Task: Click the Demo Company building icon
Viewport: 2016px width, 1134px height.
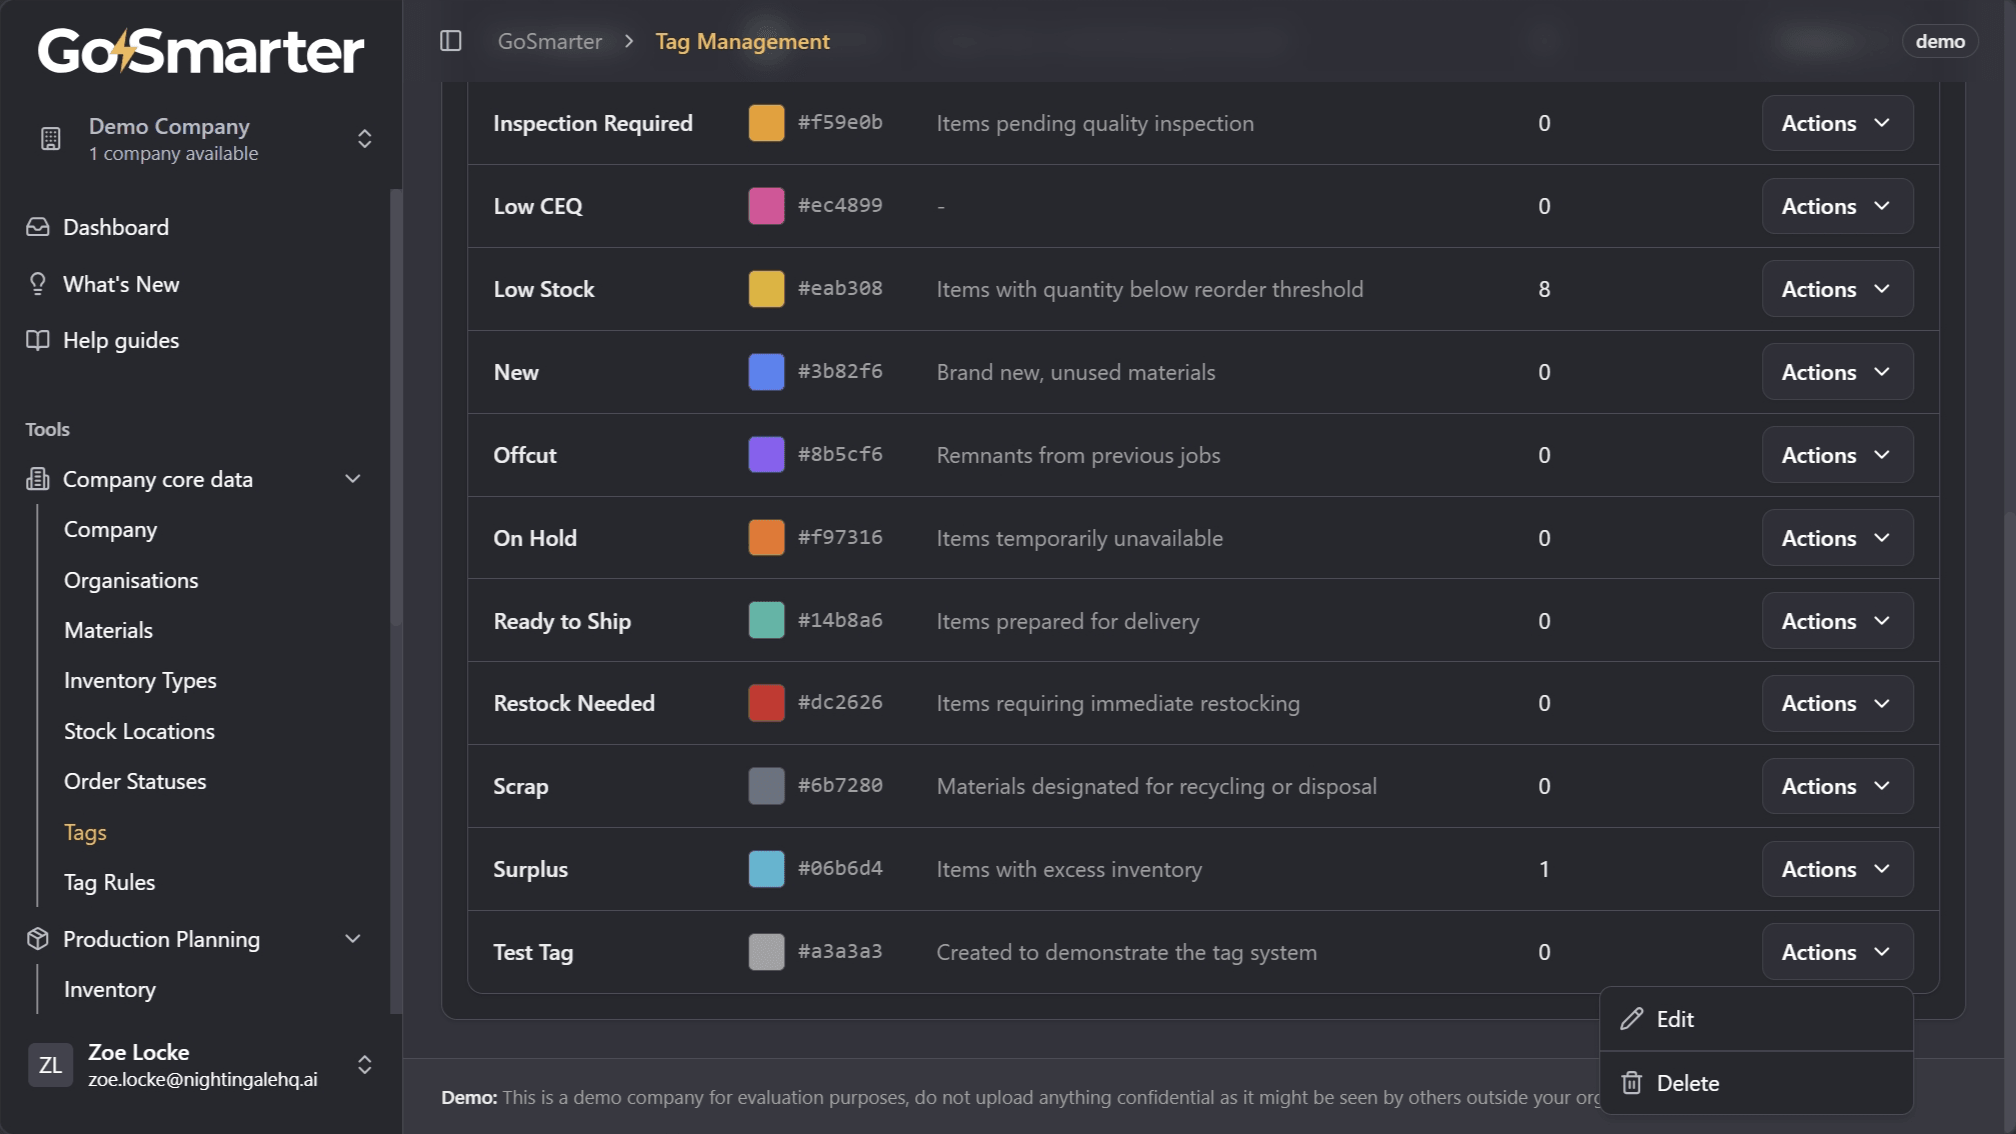Action: click(50, 139)
